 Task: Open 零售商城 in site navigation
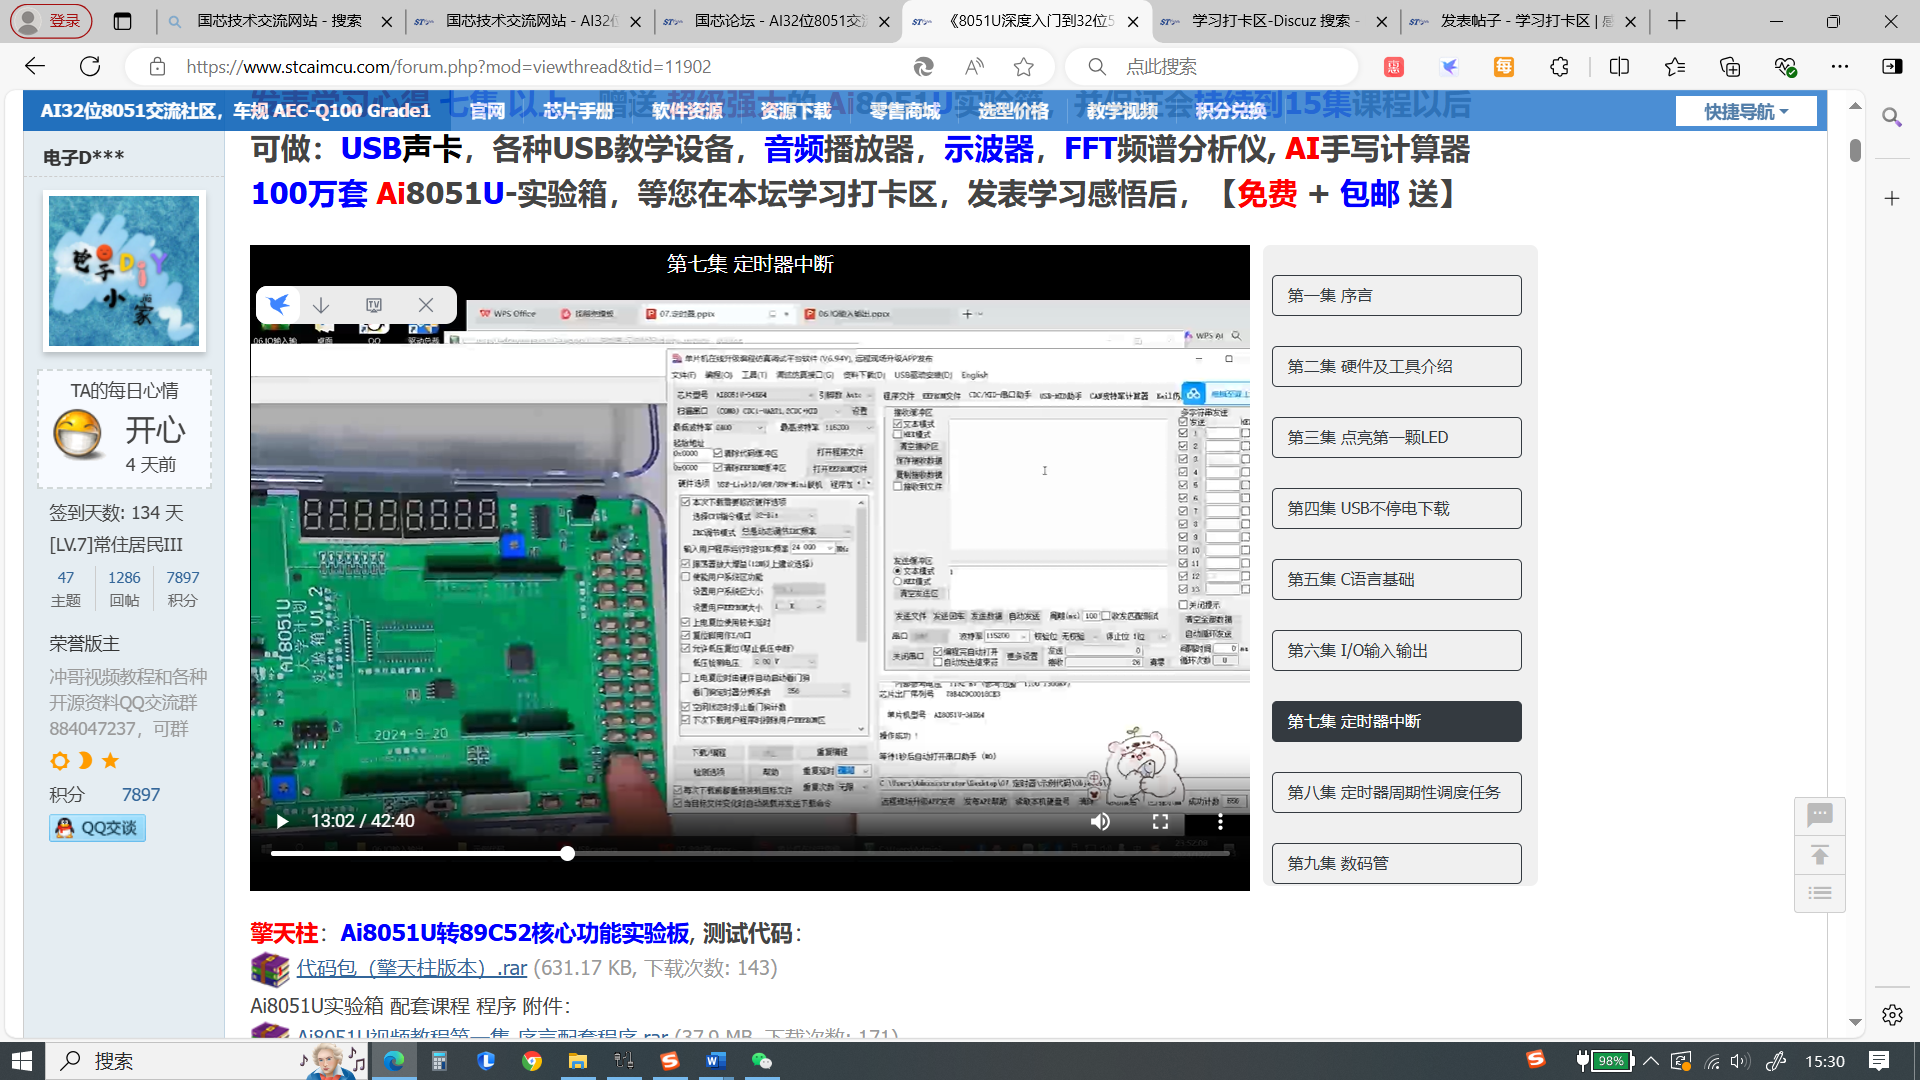click(905, 111)
